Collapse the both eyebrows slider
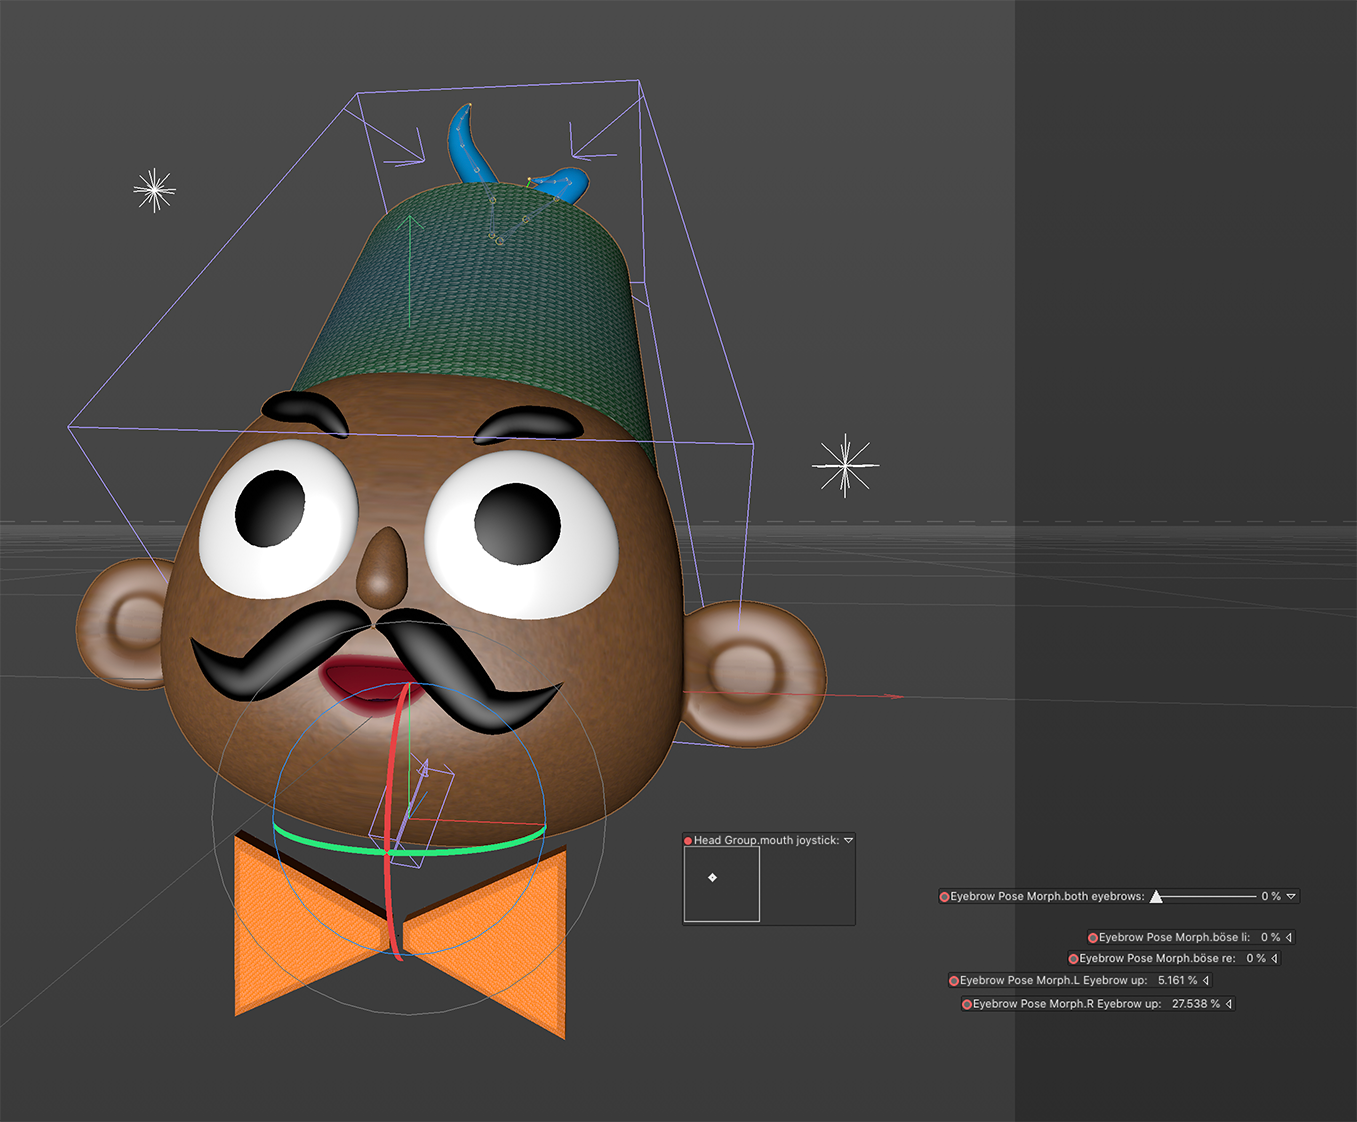This screenshot has width=1357, height=1122. pos(1291,897)
